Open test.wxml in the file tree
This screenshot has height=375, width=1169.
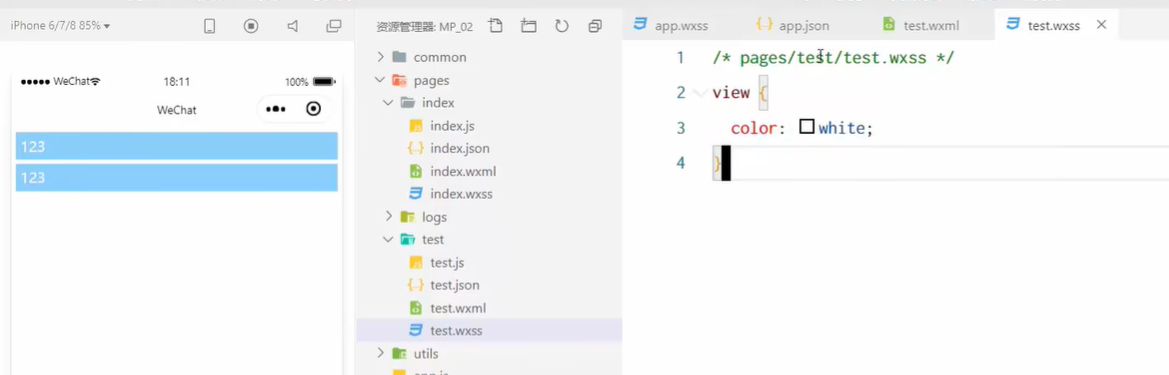458,308
